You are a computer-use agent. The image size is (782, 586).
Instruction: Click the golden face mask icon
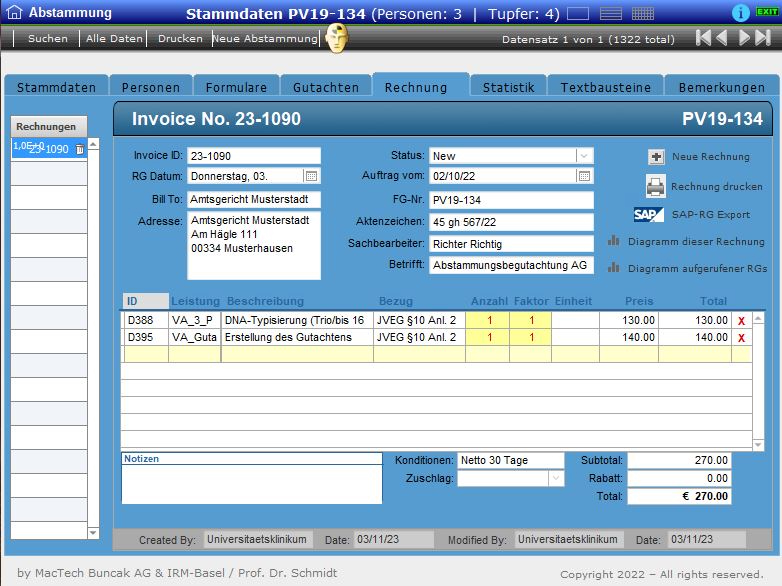337,38
